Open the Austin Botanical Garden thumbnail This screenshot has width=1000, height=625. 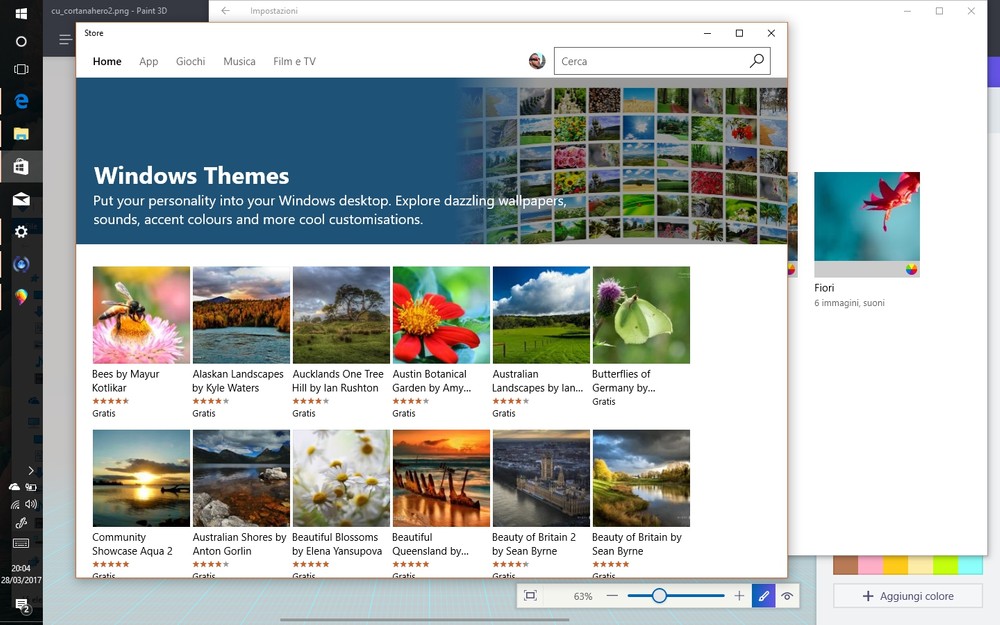point(441,315)
